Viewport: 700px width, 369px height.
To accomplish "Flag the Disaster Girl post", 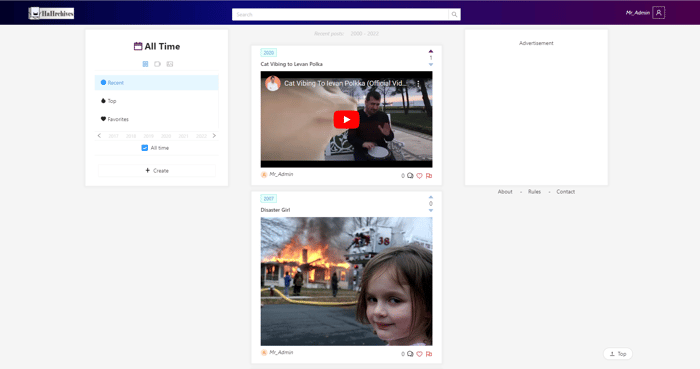I will [429, 354].
